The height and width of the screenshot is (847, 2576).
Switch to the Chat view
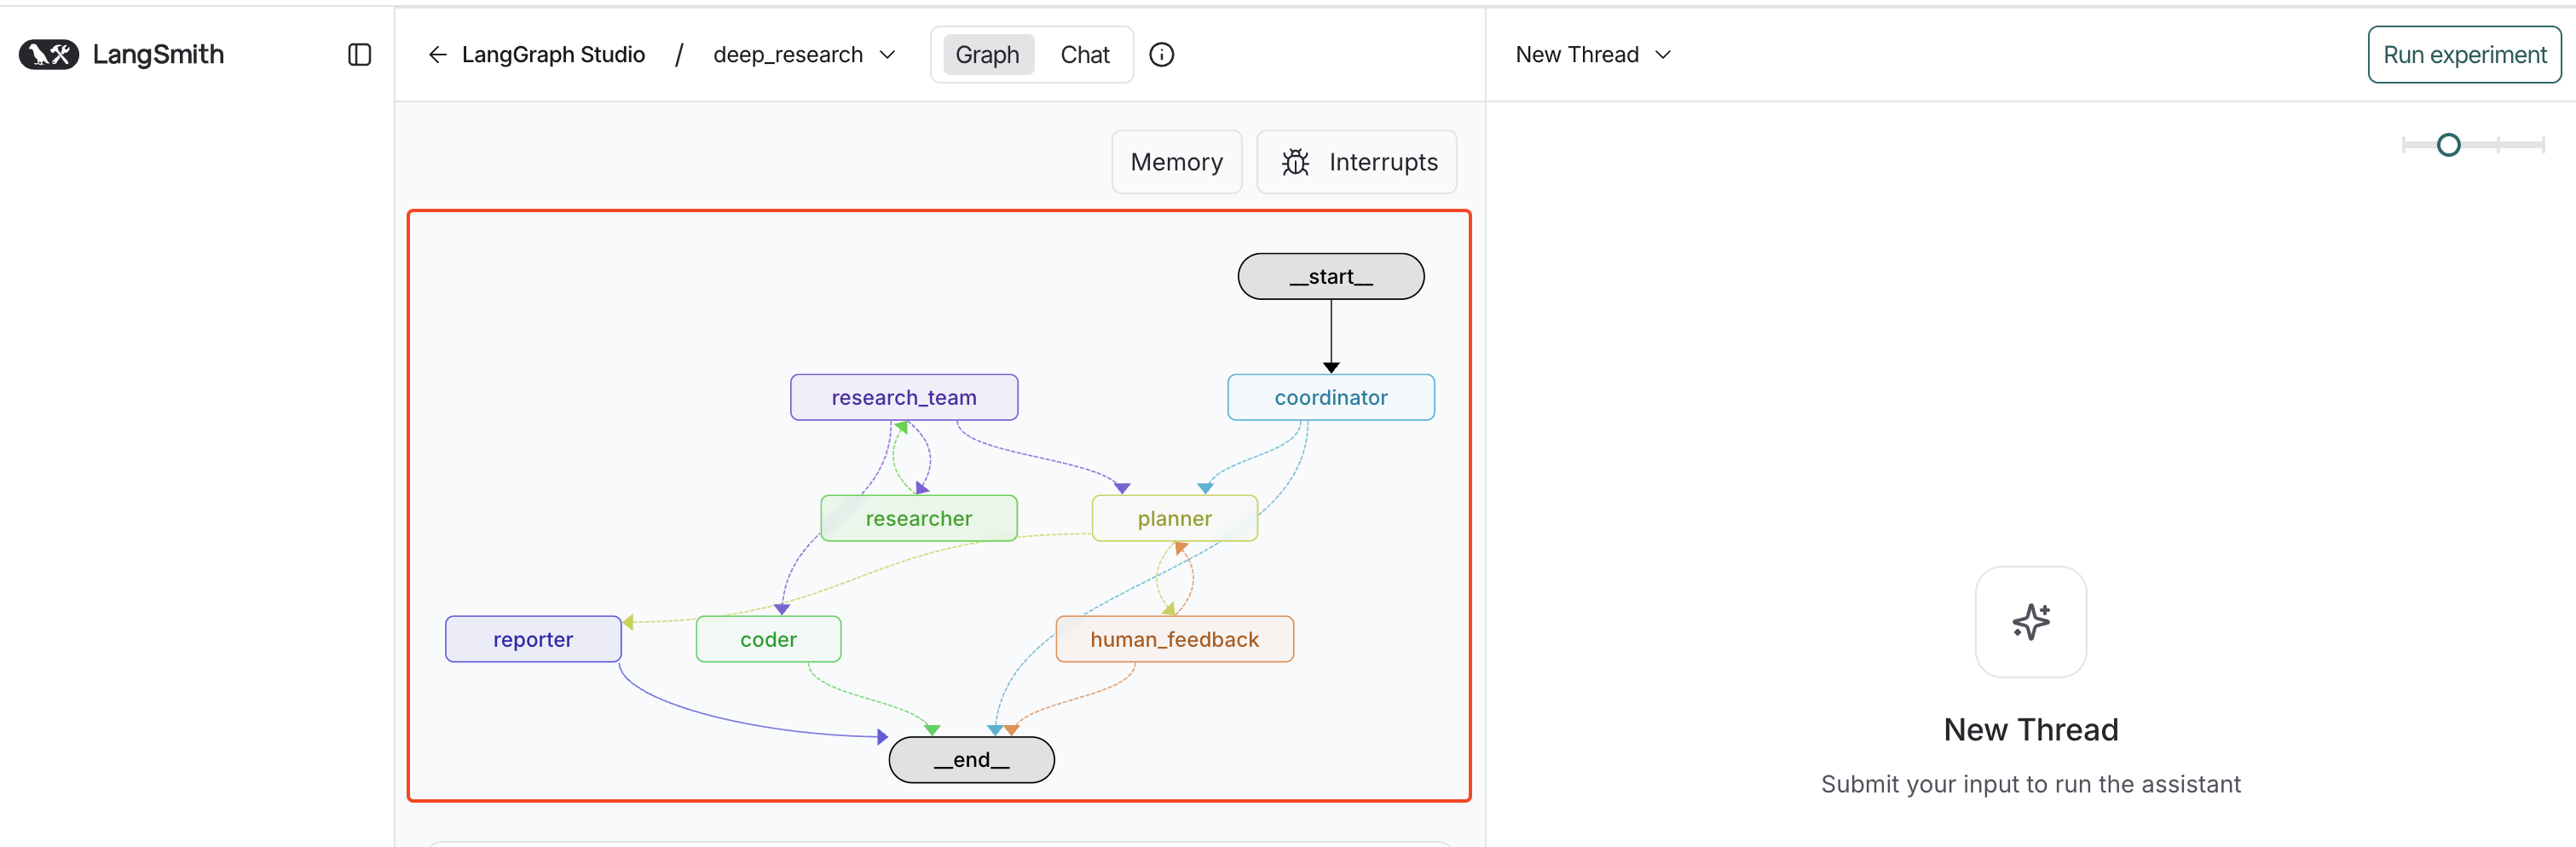1085,54
